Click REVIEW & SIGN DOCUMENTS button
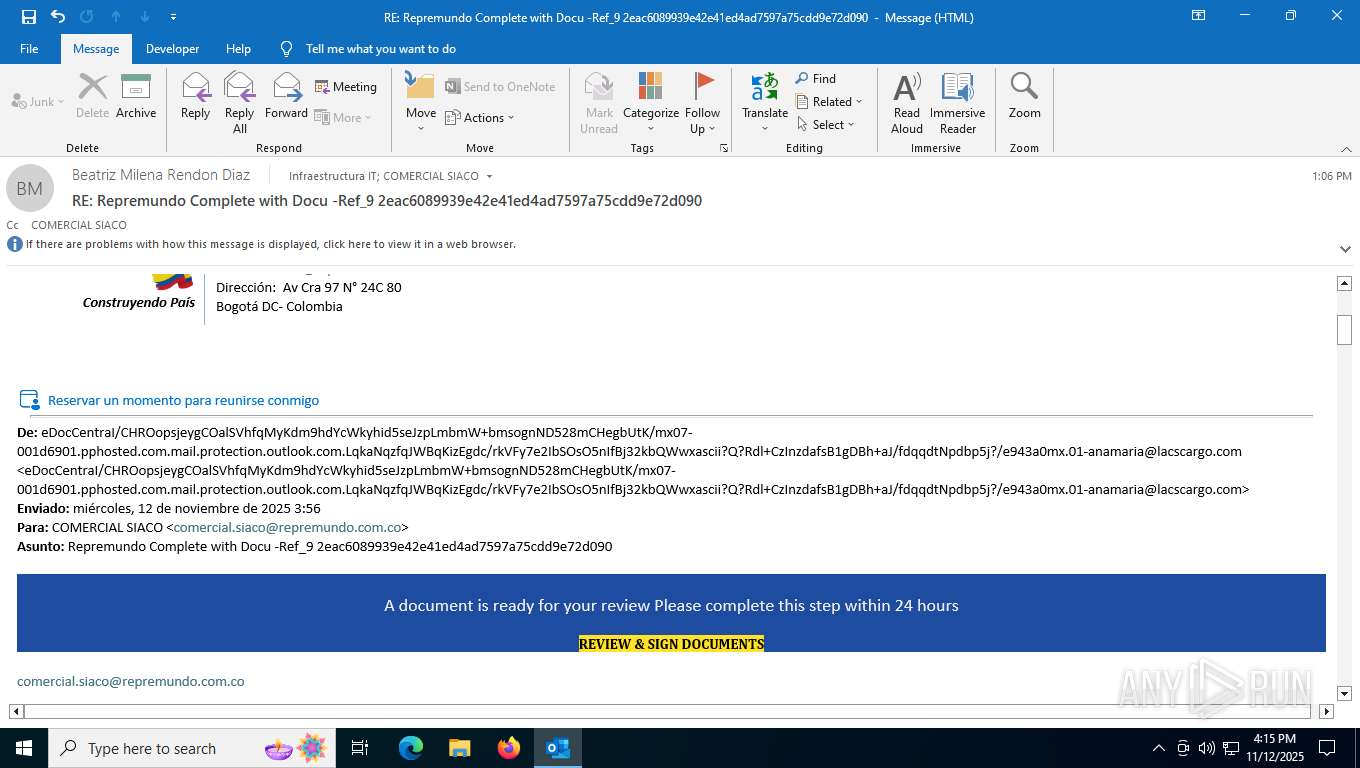This screenshot has height=768, width=1360. pyautogui.click(x=671, y=644)
